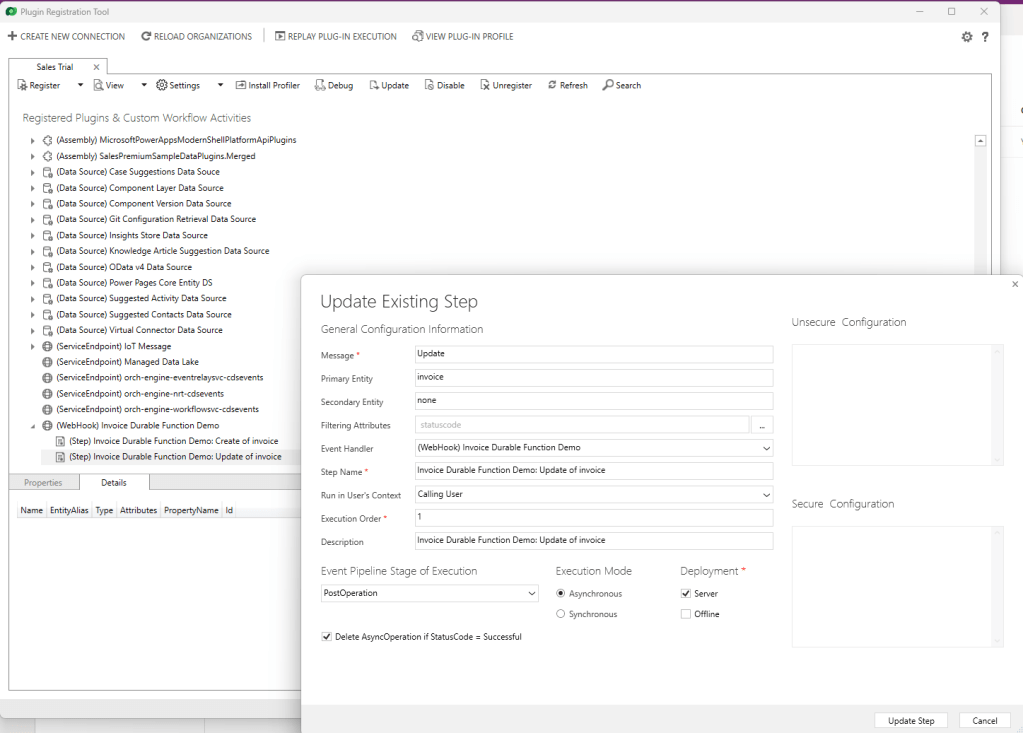The height and width of the screenshot is (733, 1023).
Task: Click the Unregister toolbar button
Action: (x=506, y=85)
